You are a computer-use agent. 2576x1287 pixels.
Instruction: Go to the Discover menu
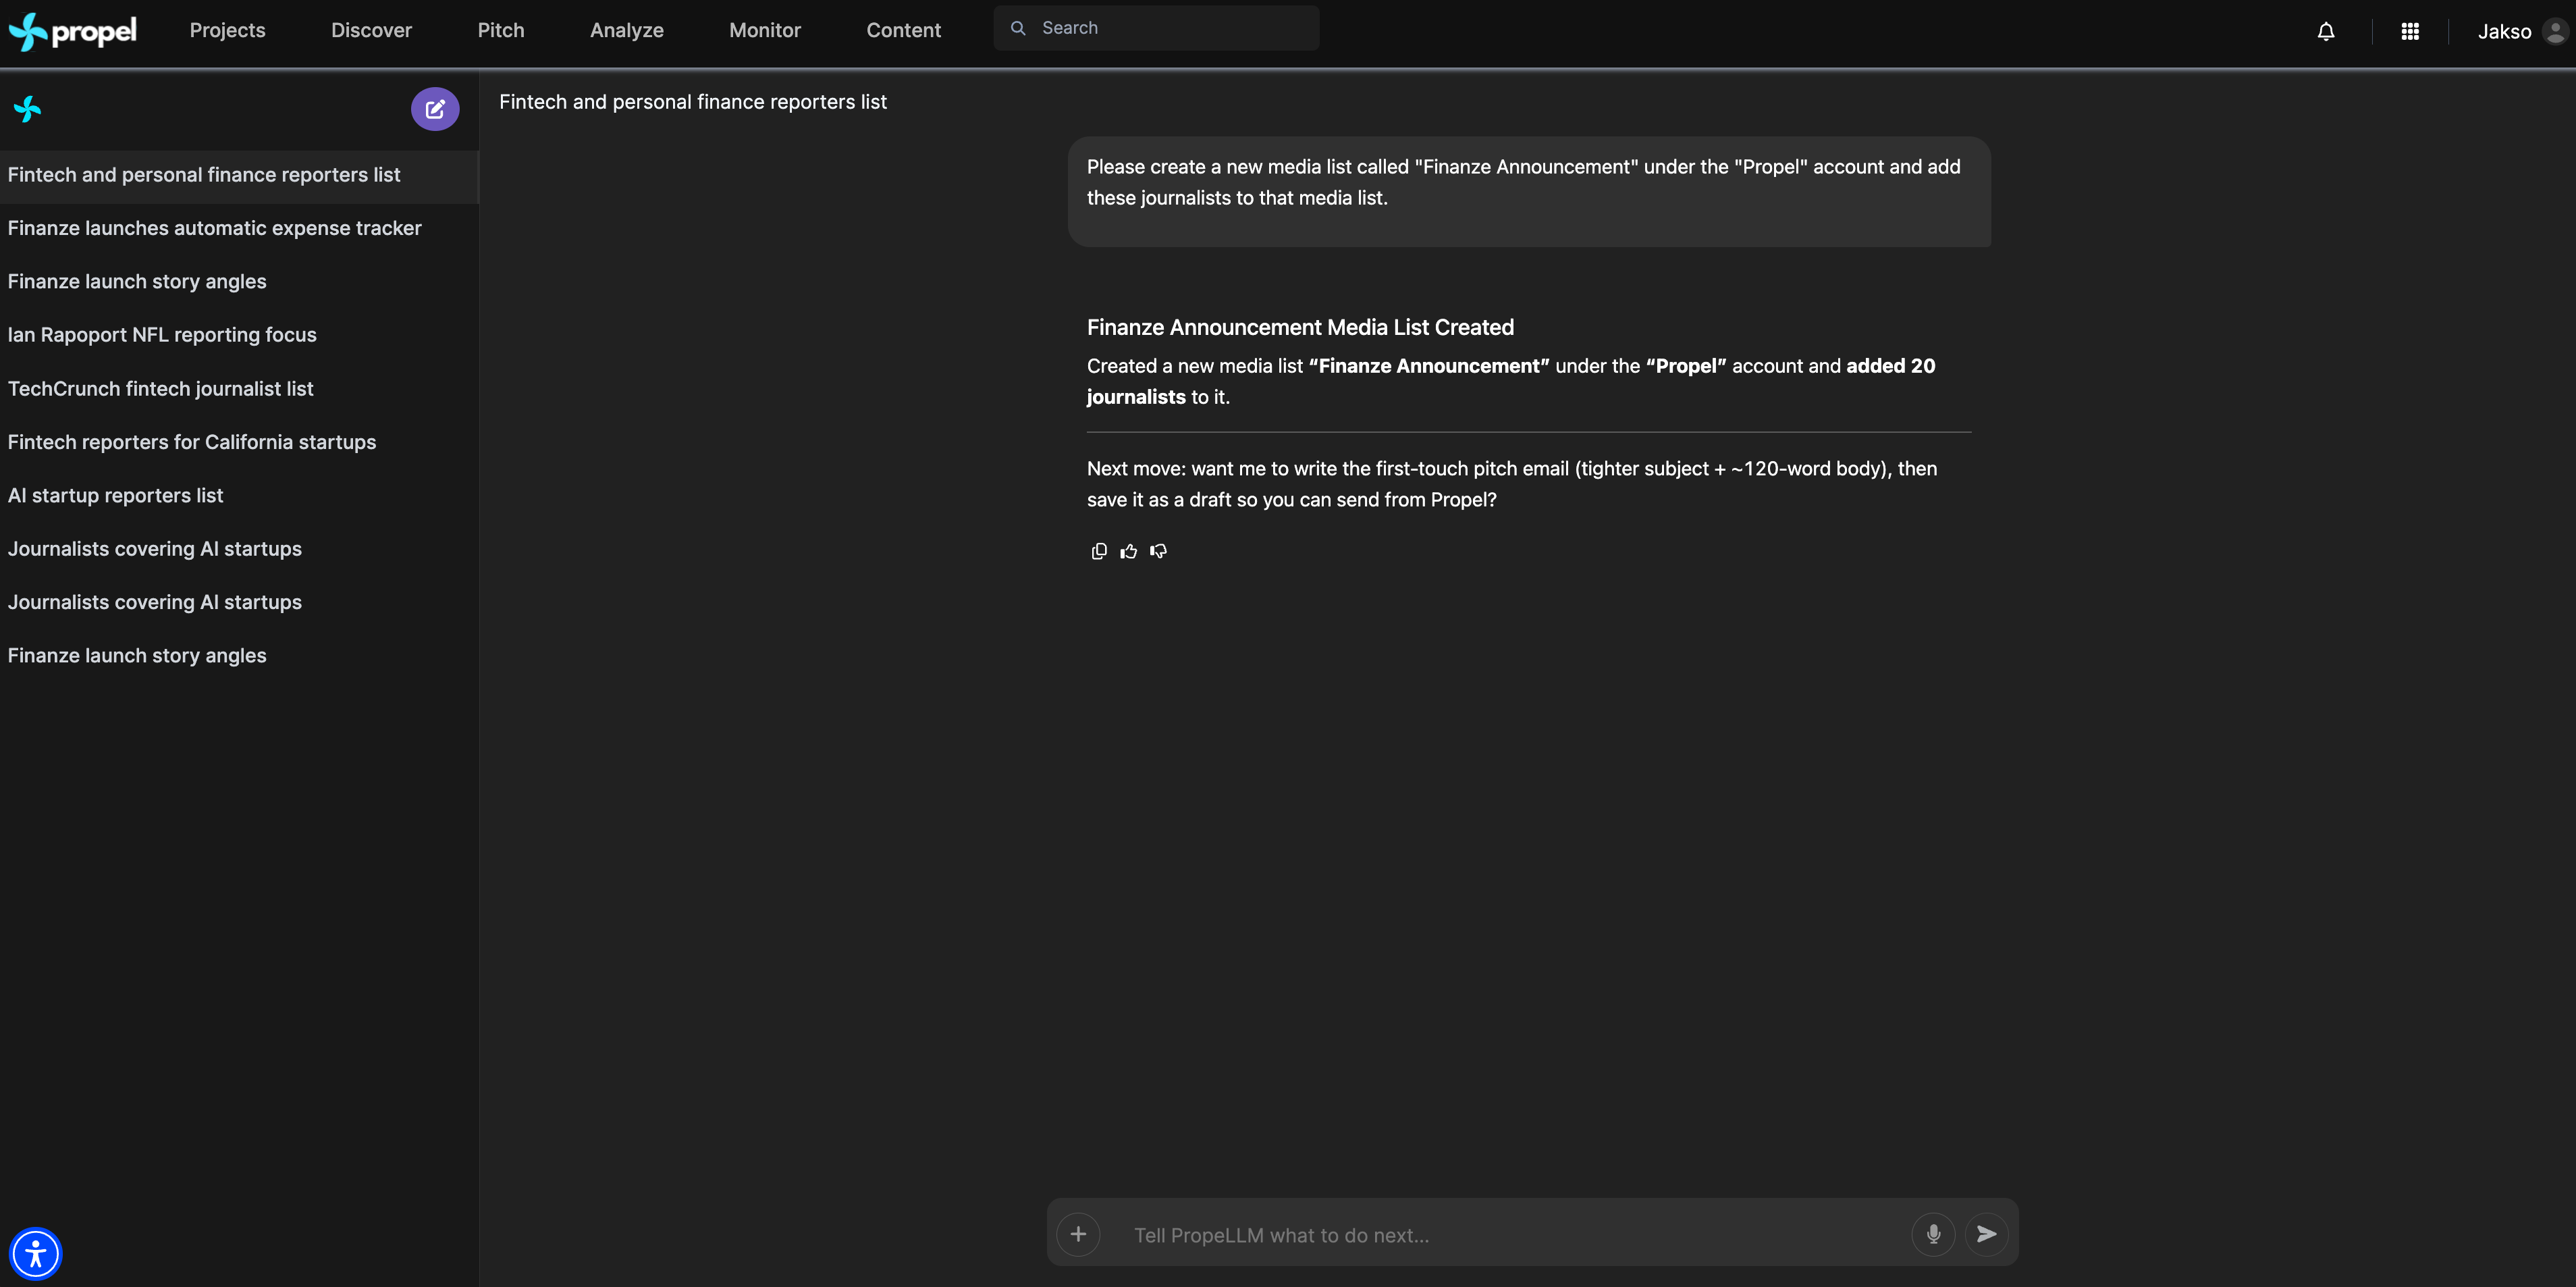tap(371, 30)
